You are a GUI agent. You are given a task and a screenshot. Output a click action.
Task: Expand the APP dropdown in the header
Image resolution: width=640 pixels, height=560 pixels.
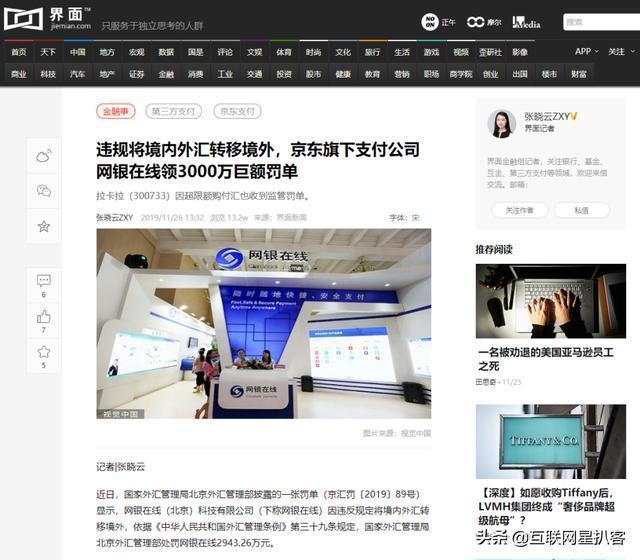point(587,51)
